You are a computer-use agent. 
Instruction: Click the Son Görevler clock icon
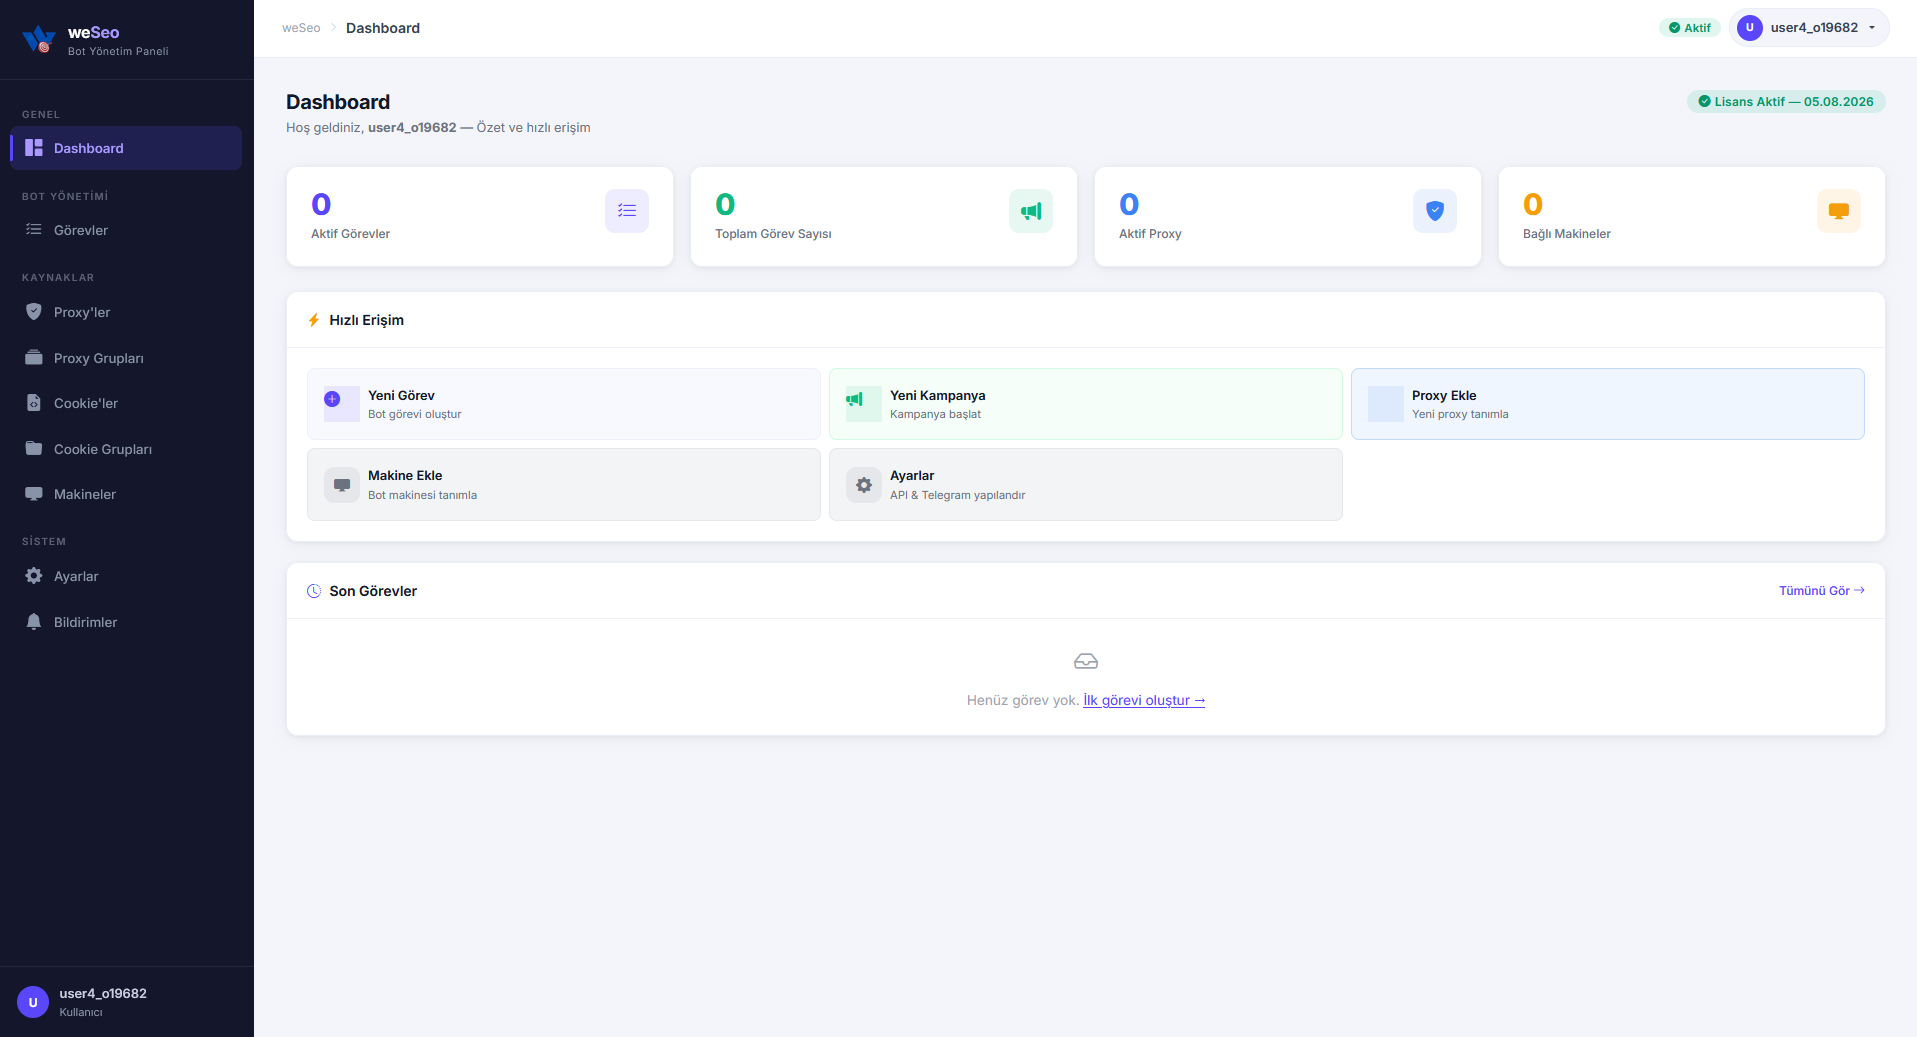click(314, 591)
